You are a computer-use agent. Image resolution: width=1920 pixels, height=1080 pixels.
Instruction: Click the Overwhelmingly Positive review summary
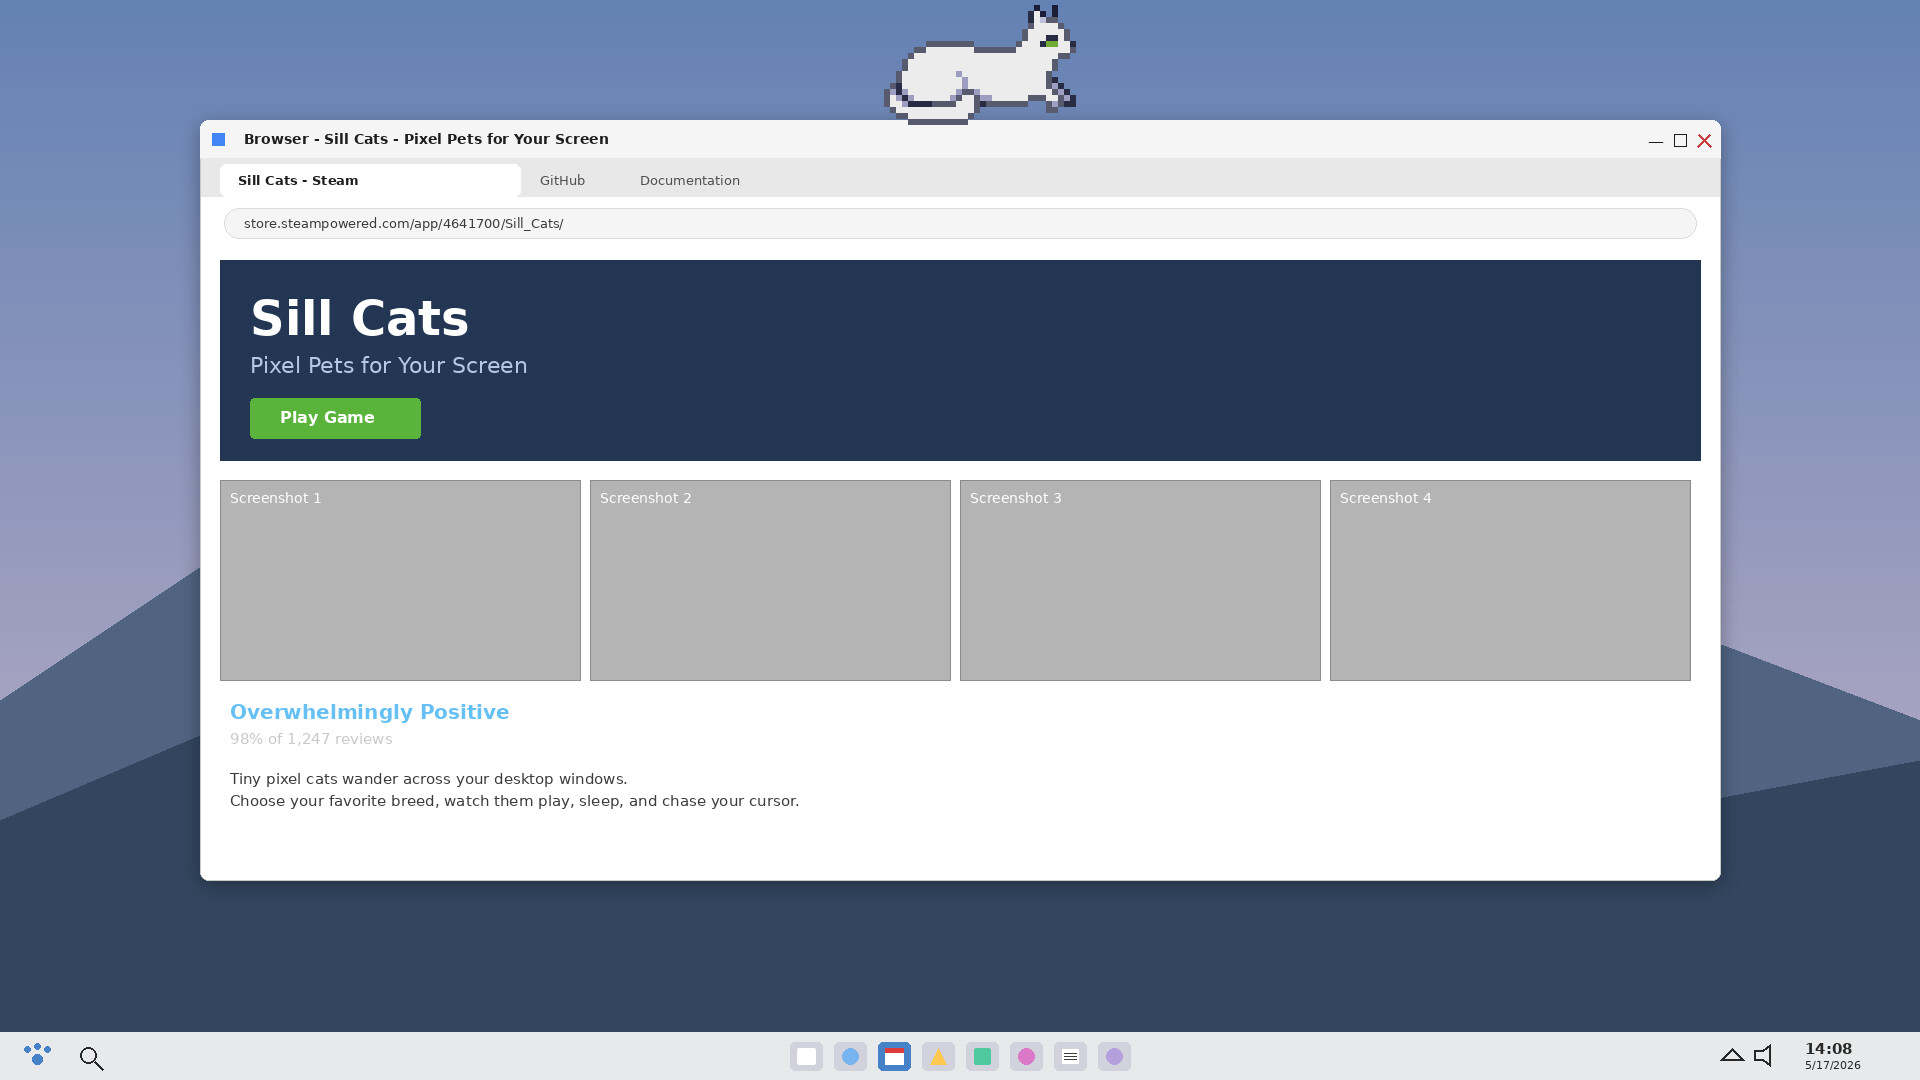tap(369, 712)
